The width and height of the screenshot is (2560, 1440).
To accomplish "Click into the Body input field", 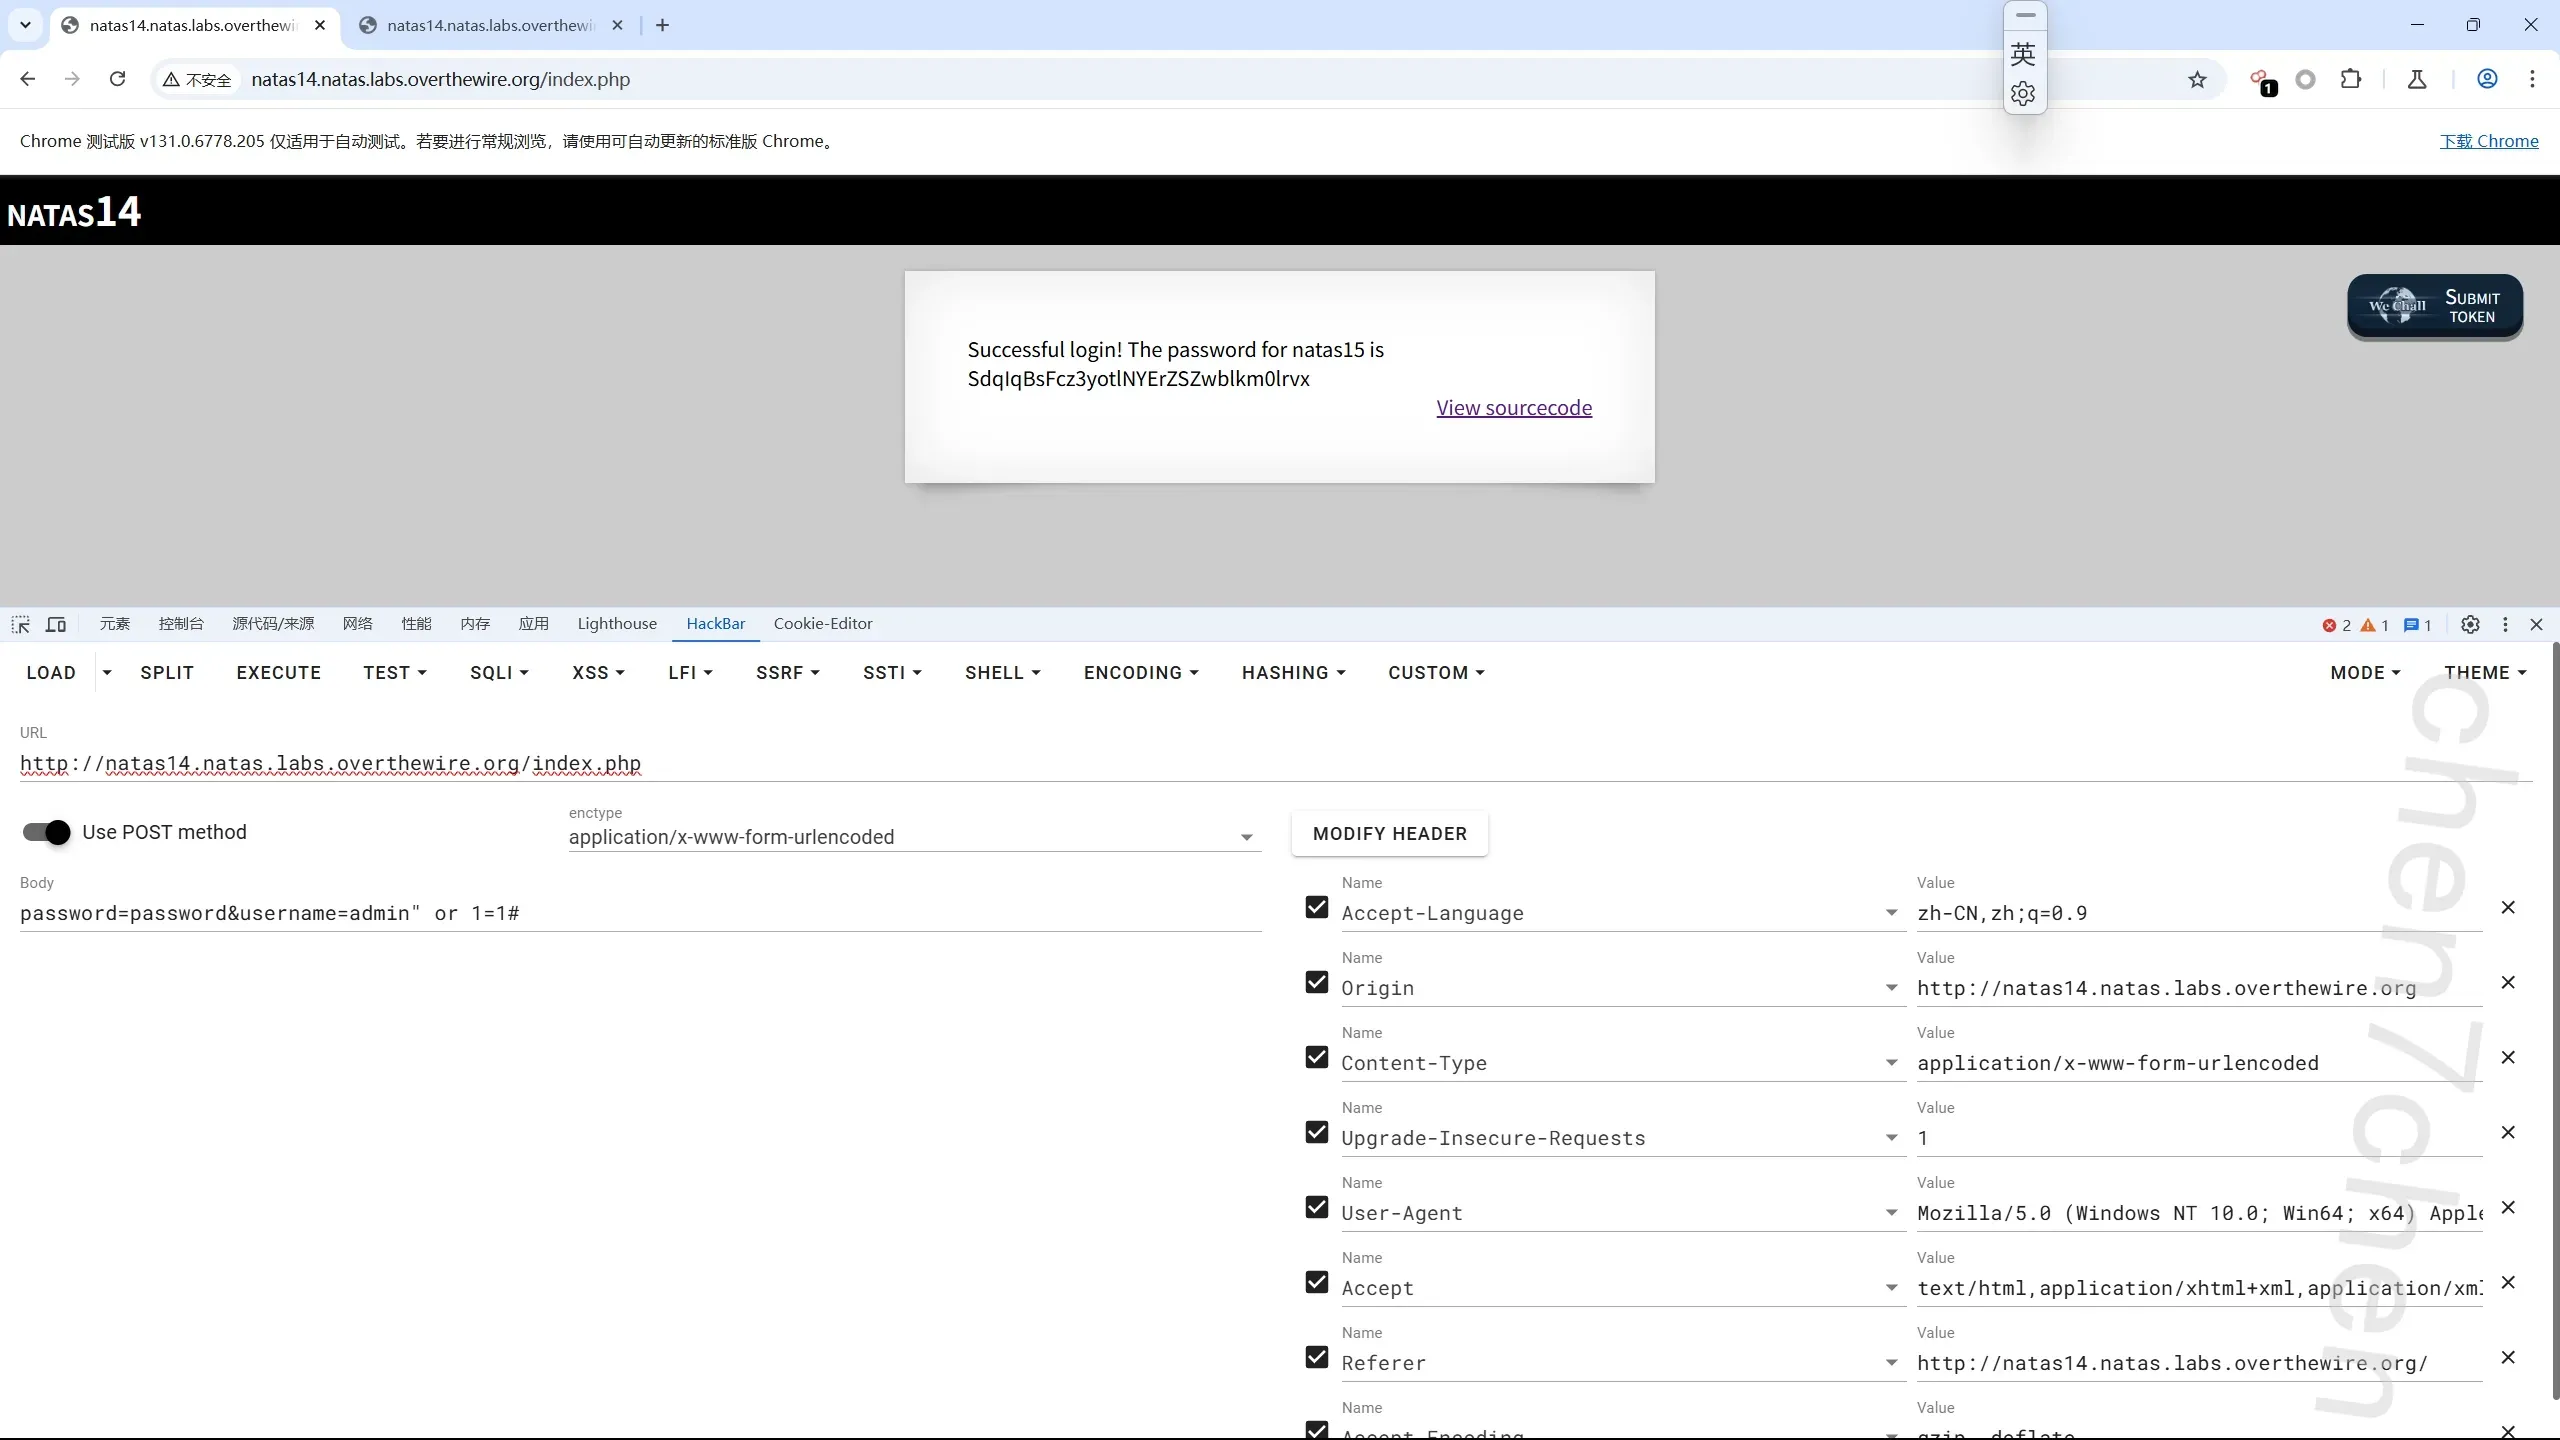I will (640, 913).
